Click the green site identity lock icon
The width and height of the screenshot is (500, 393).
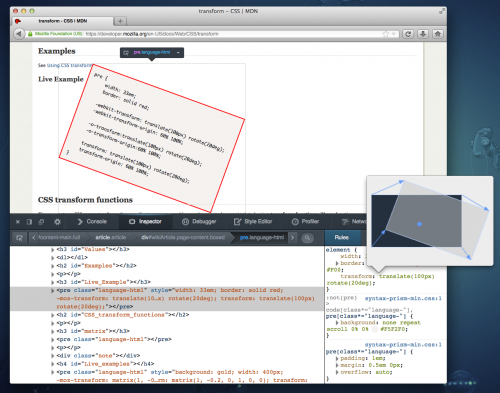click(x=30, y=34)
